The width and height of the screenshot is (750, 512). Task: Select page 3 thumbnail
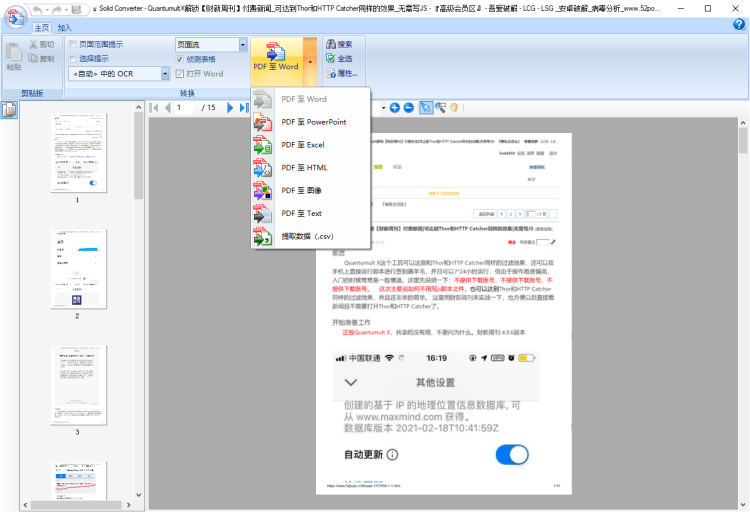pyautogui.click(x=79, y=386)
